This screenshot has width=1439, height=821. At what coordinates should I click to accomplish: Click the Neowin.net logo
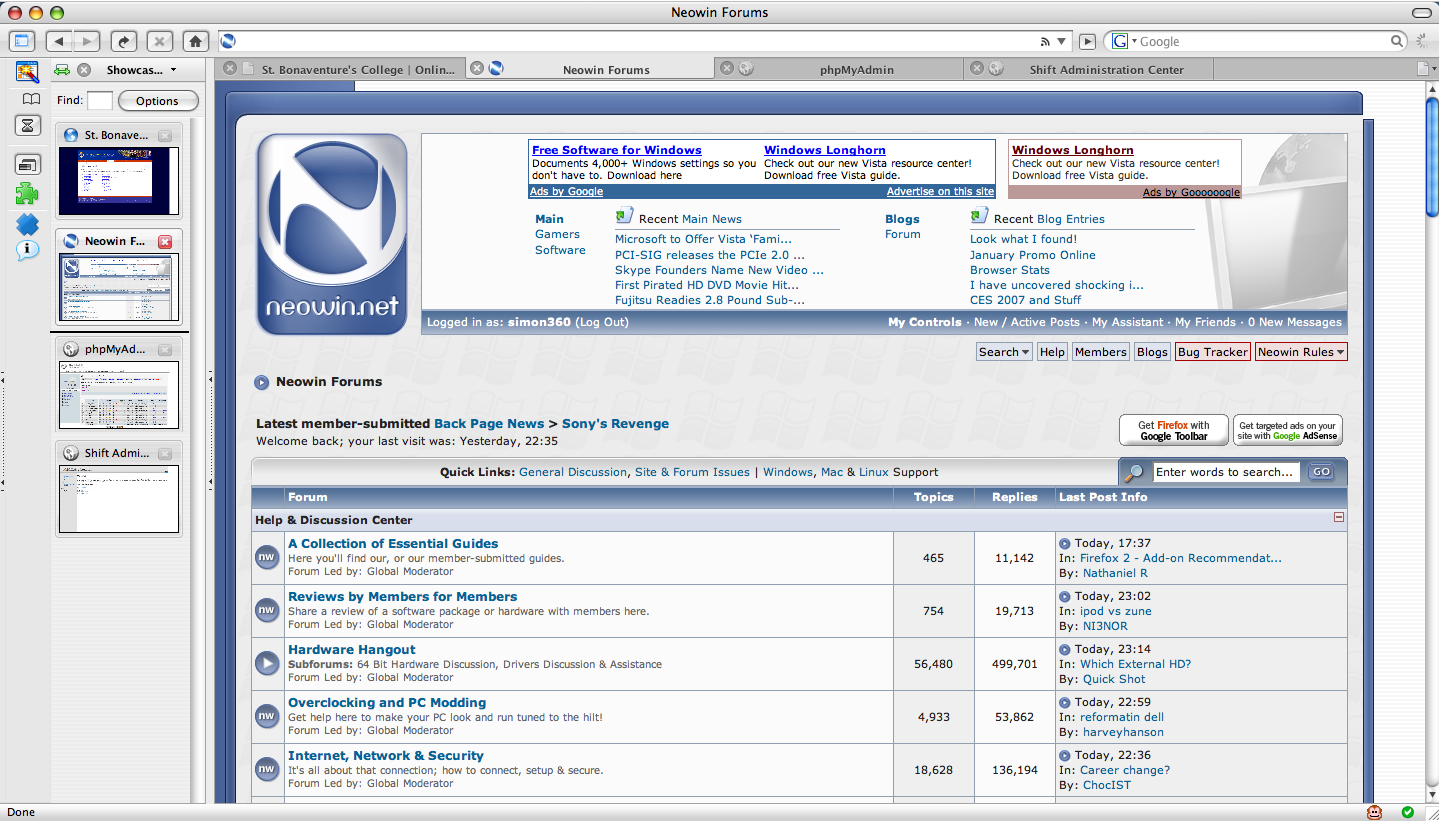pyautogui.click(x=332, y=234)
